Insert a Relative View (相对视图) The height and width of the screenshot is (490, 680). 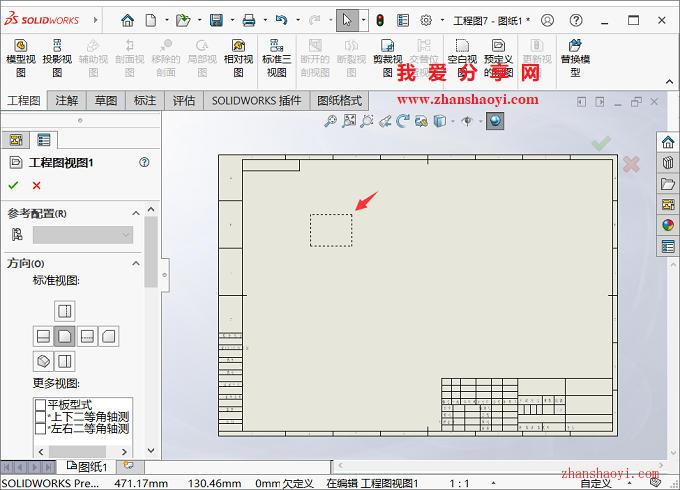pyautogui.click(x=238, y=58)
